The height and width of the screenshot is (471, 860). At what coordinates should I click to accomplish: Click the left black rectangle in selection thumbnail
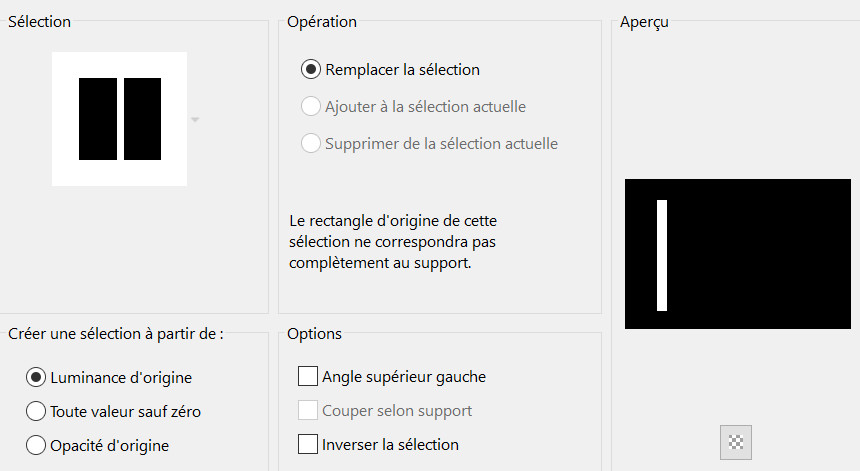tap(98, 119)
